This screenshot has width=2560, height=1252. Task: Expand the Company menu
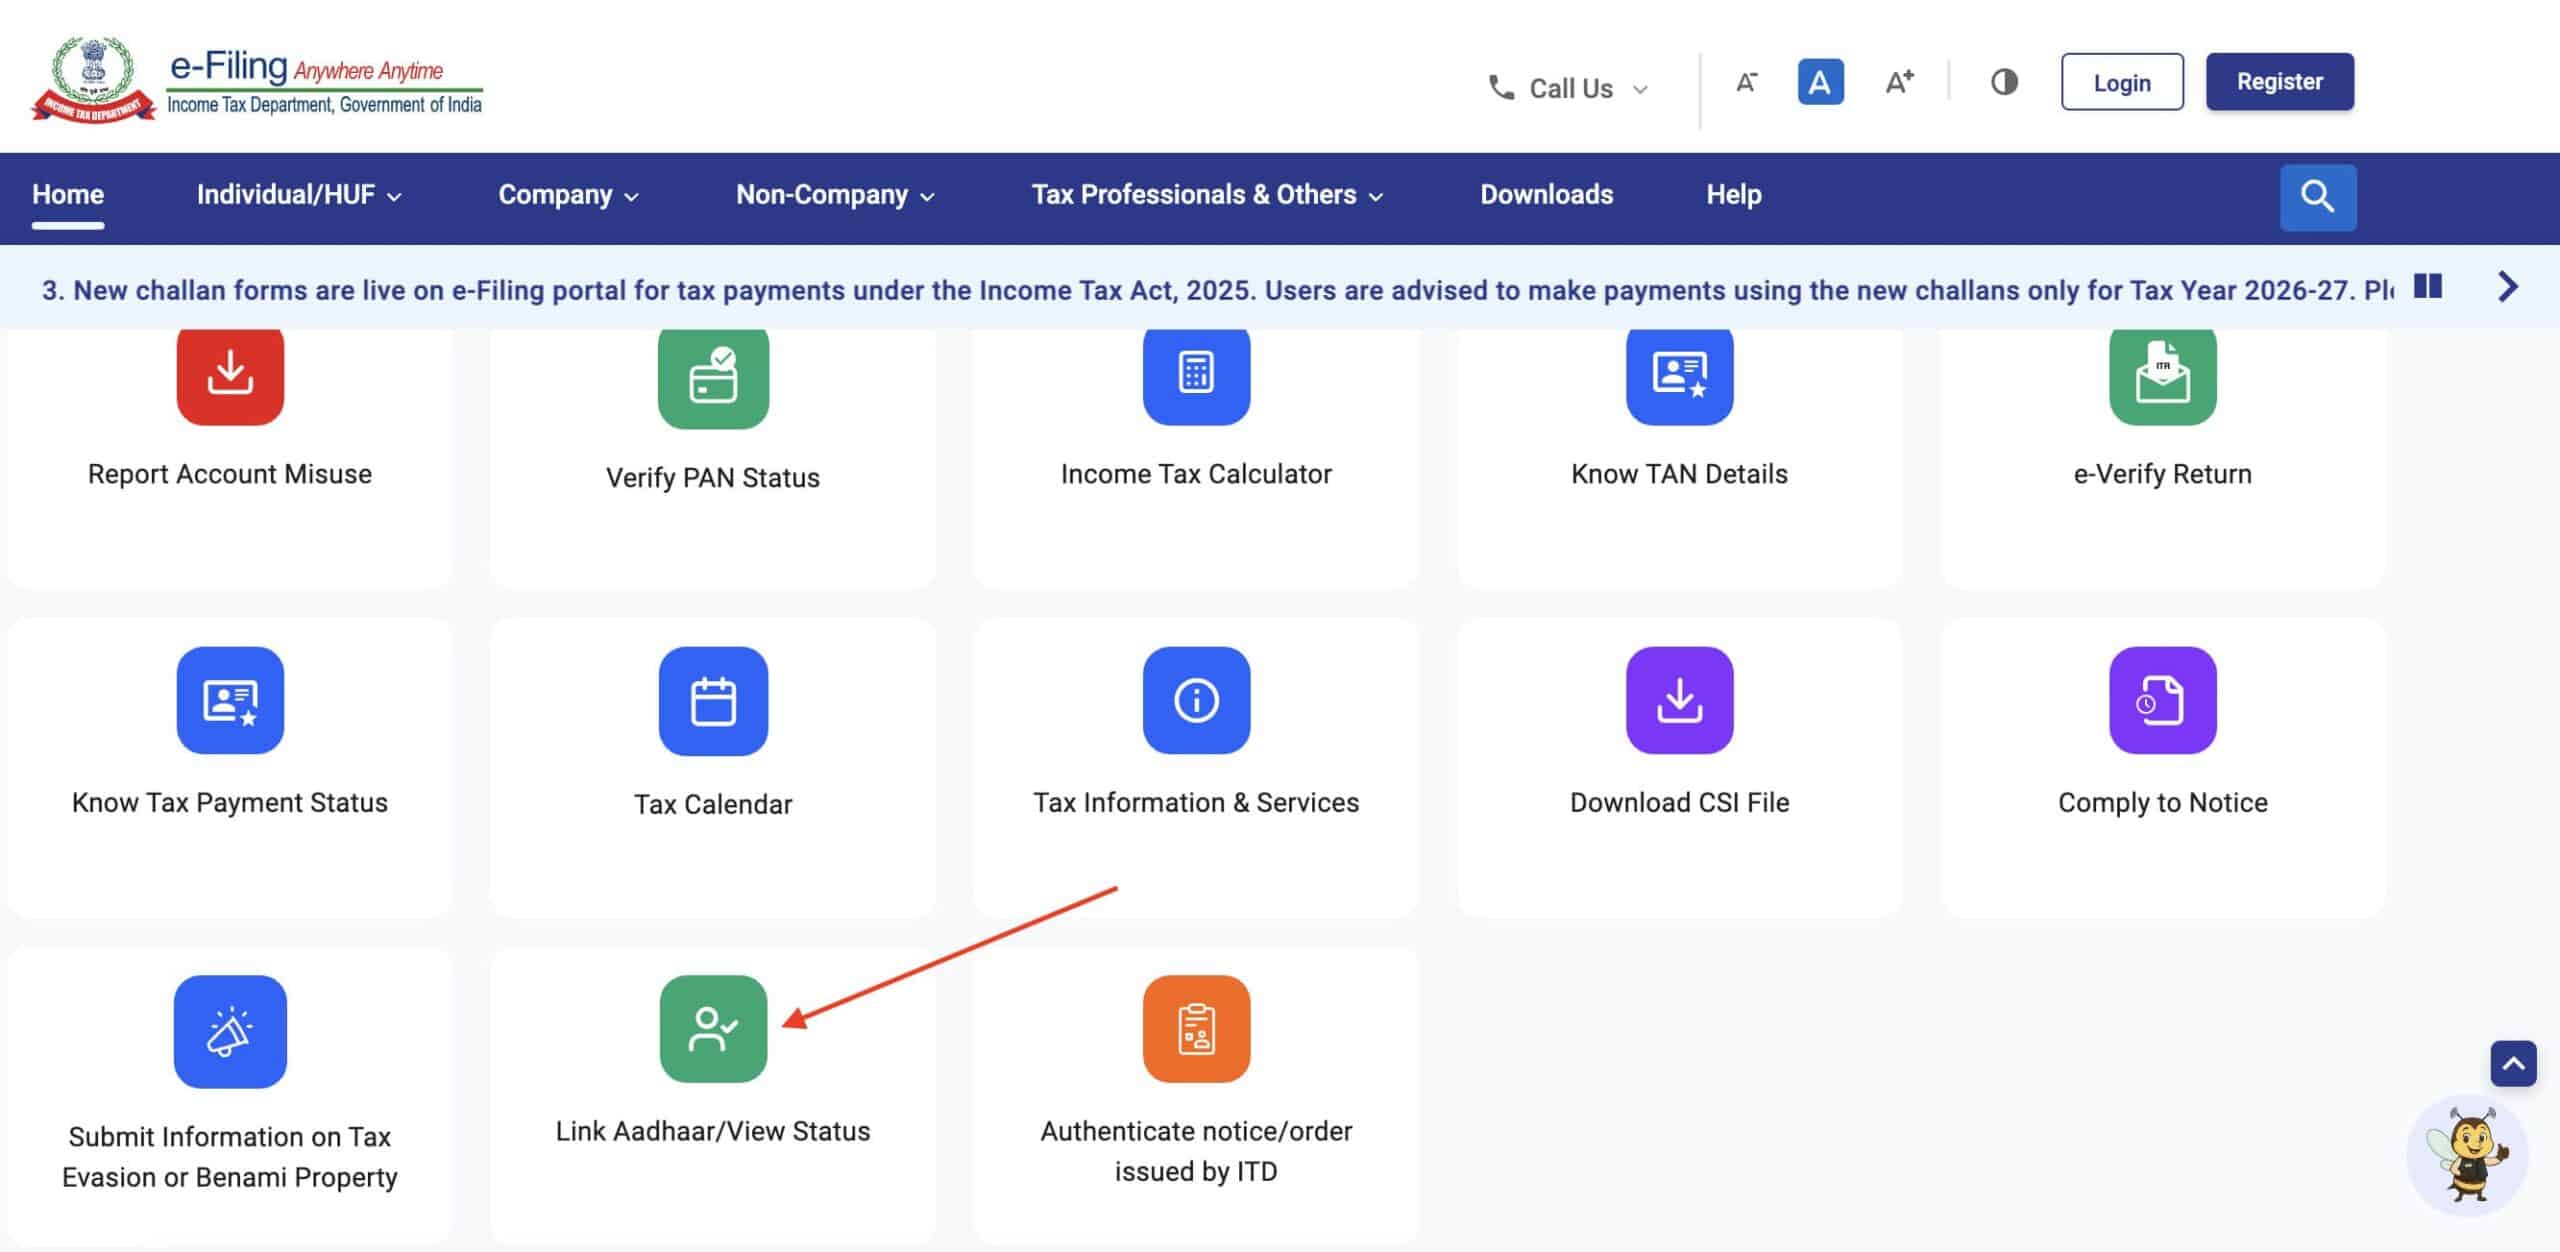click(568, 195)
